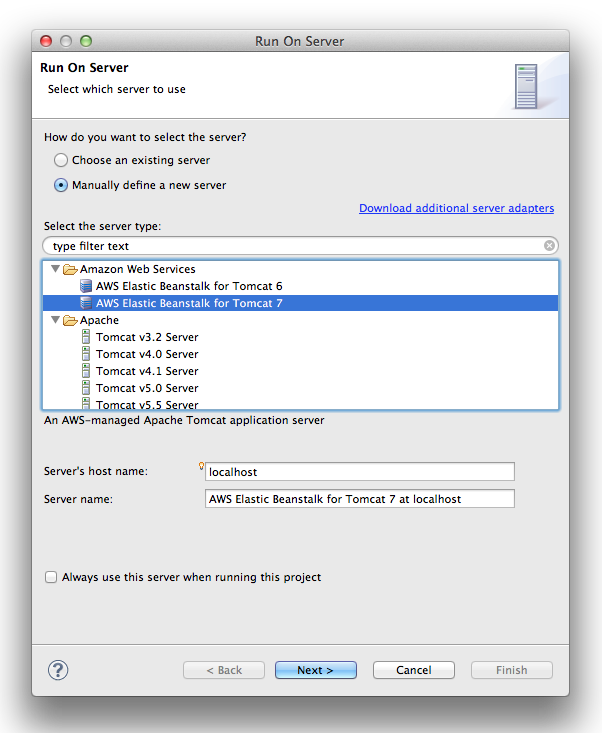Screen dimensions: 602x733
Task: Select Choose an existing server radio button
Action: coord(62,160)
